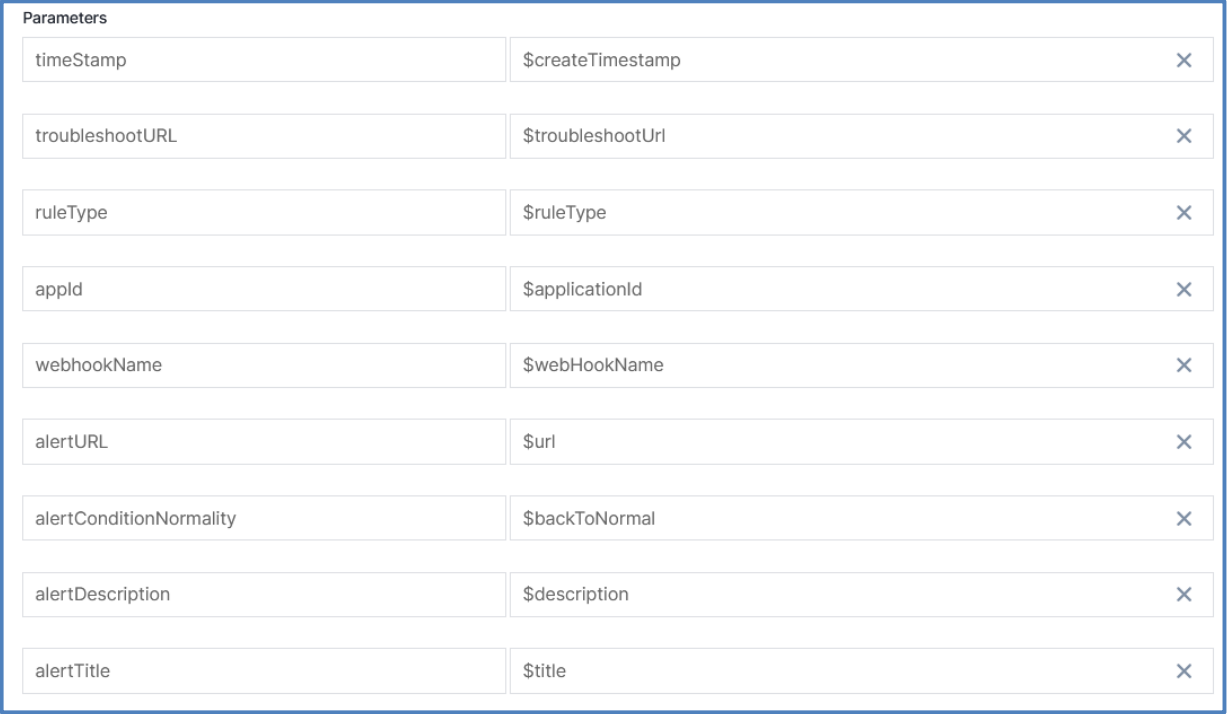Click the webhookName name field
1228x714 pixels.
pos(264,365)
